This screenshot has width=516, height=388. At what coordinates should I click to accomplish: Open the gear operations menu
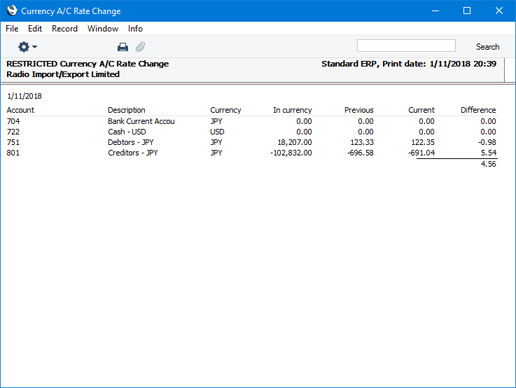(27, 47)
